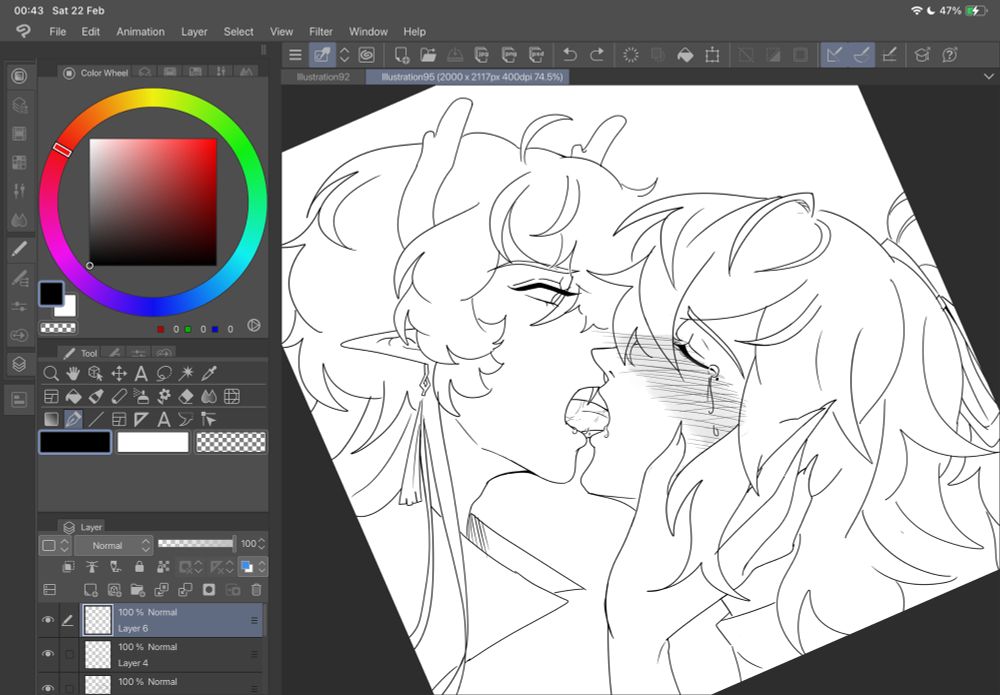1000x695 pixels.
Task: Switch to the Illustration92 canvas tab
Action: coord(323,77)
